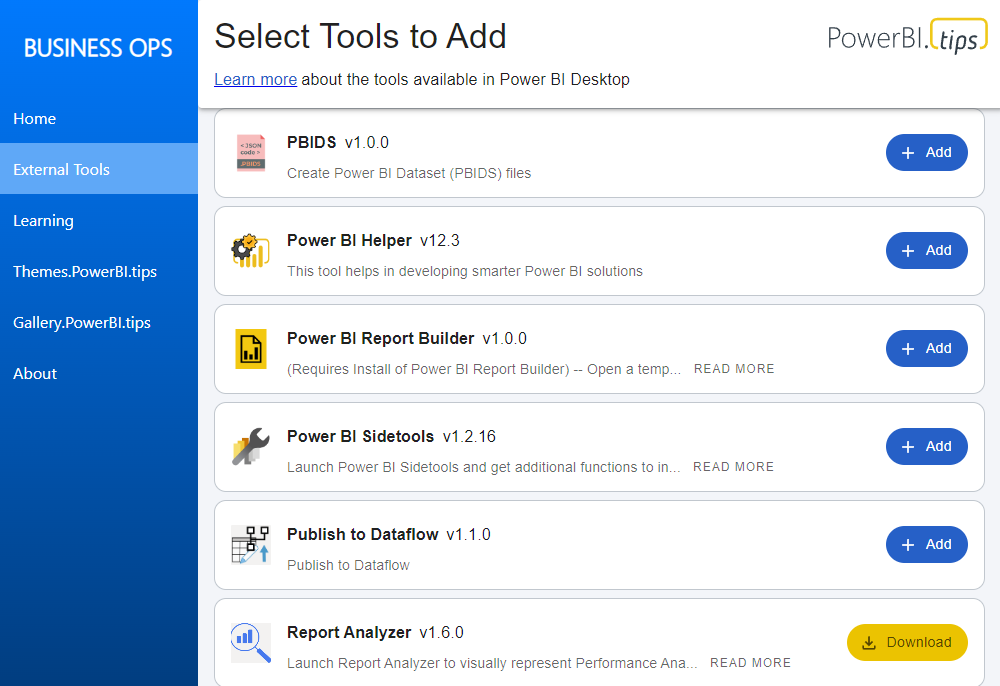Click the Power BI Helper gear icon
Viewport: 1000px width, 686px height.
(251, 251)
